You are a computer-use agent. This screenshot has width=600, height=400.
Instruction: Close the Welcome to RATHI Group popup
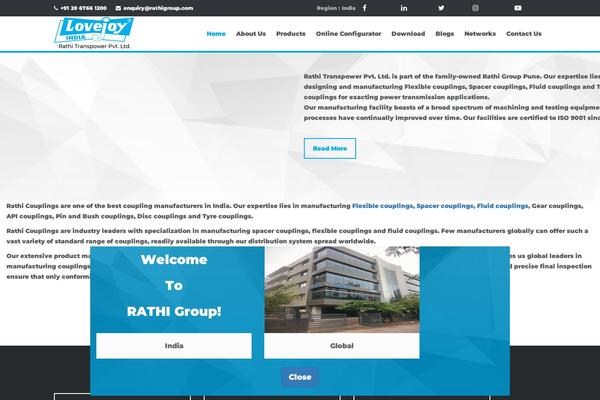[x=300, y=377]
